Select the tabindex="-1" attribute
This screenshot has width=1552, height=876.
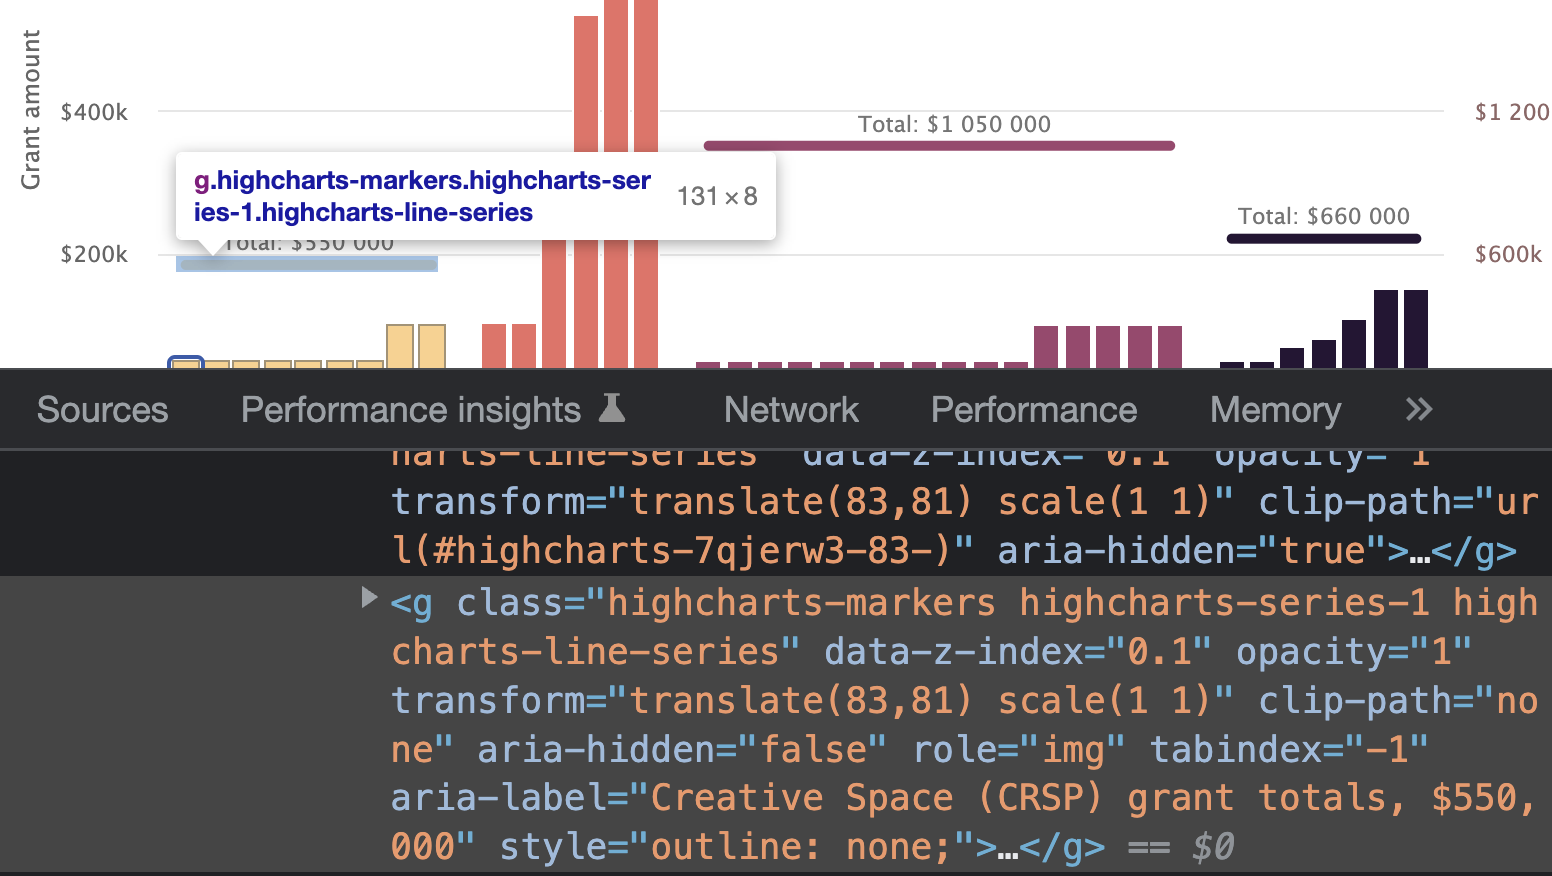click(x=1289, y=749)
